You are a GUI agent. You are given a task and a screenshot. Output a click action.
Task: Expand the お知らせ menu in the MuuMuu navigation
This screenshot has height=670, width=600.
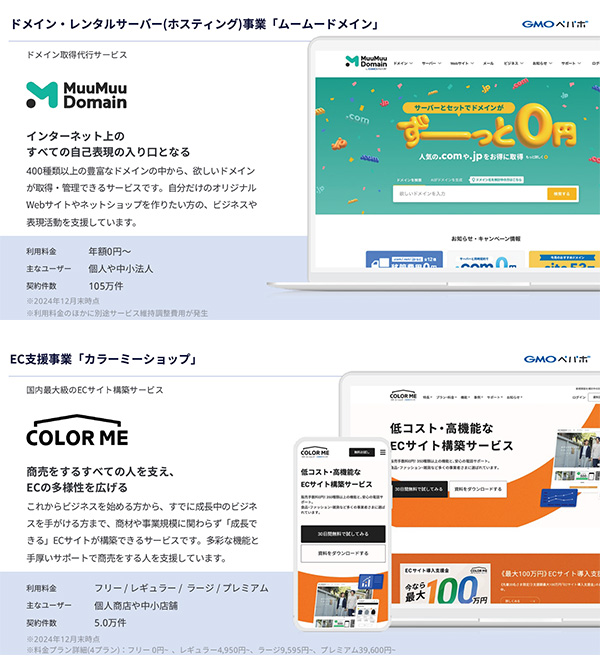542,63
